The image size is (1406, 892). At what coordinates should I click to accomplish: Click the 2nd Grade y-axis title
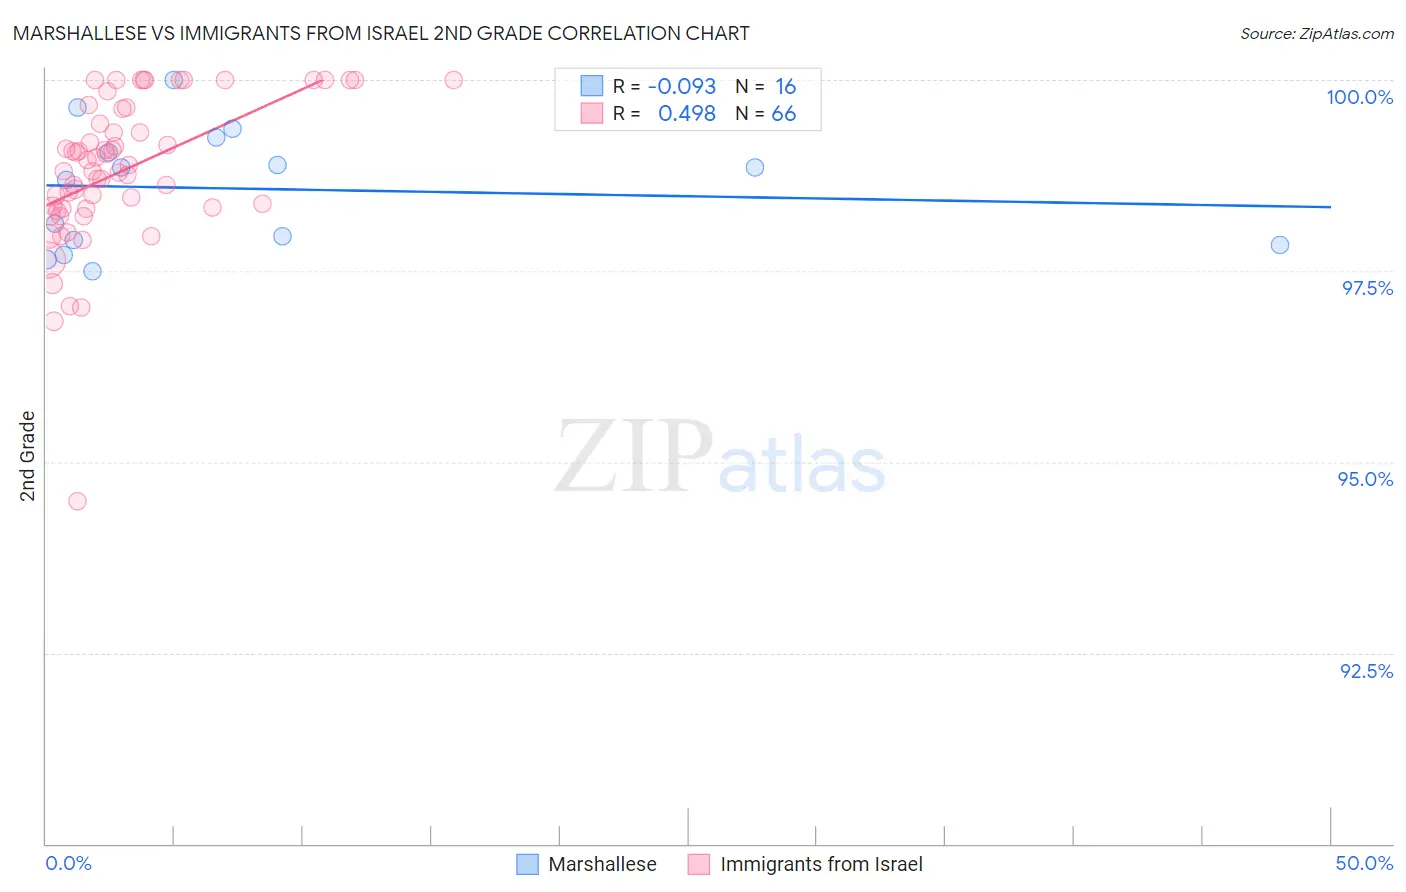pos(28,456)
